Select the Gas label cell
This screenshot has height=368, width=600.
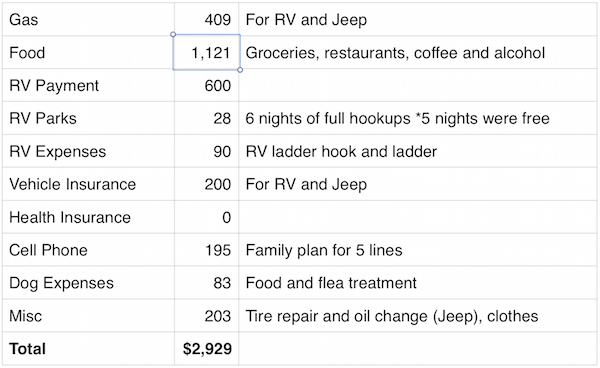pyautogui.click(x=88, y=20)
